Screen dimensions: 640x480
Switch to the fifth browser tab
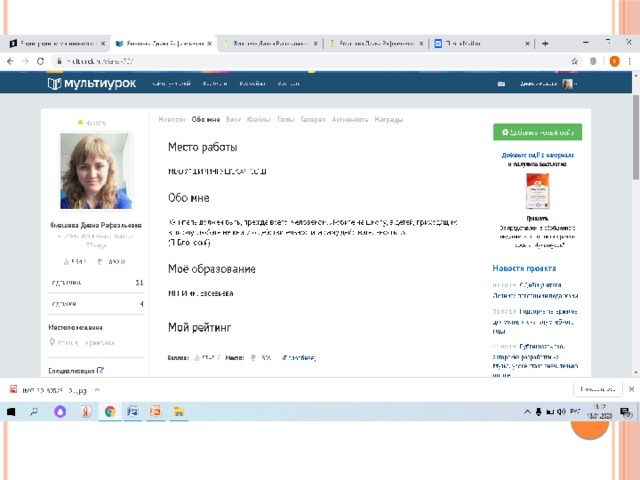(482, 43)
